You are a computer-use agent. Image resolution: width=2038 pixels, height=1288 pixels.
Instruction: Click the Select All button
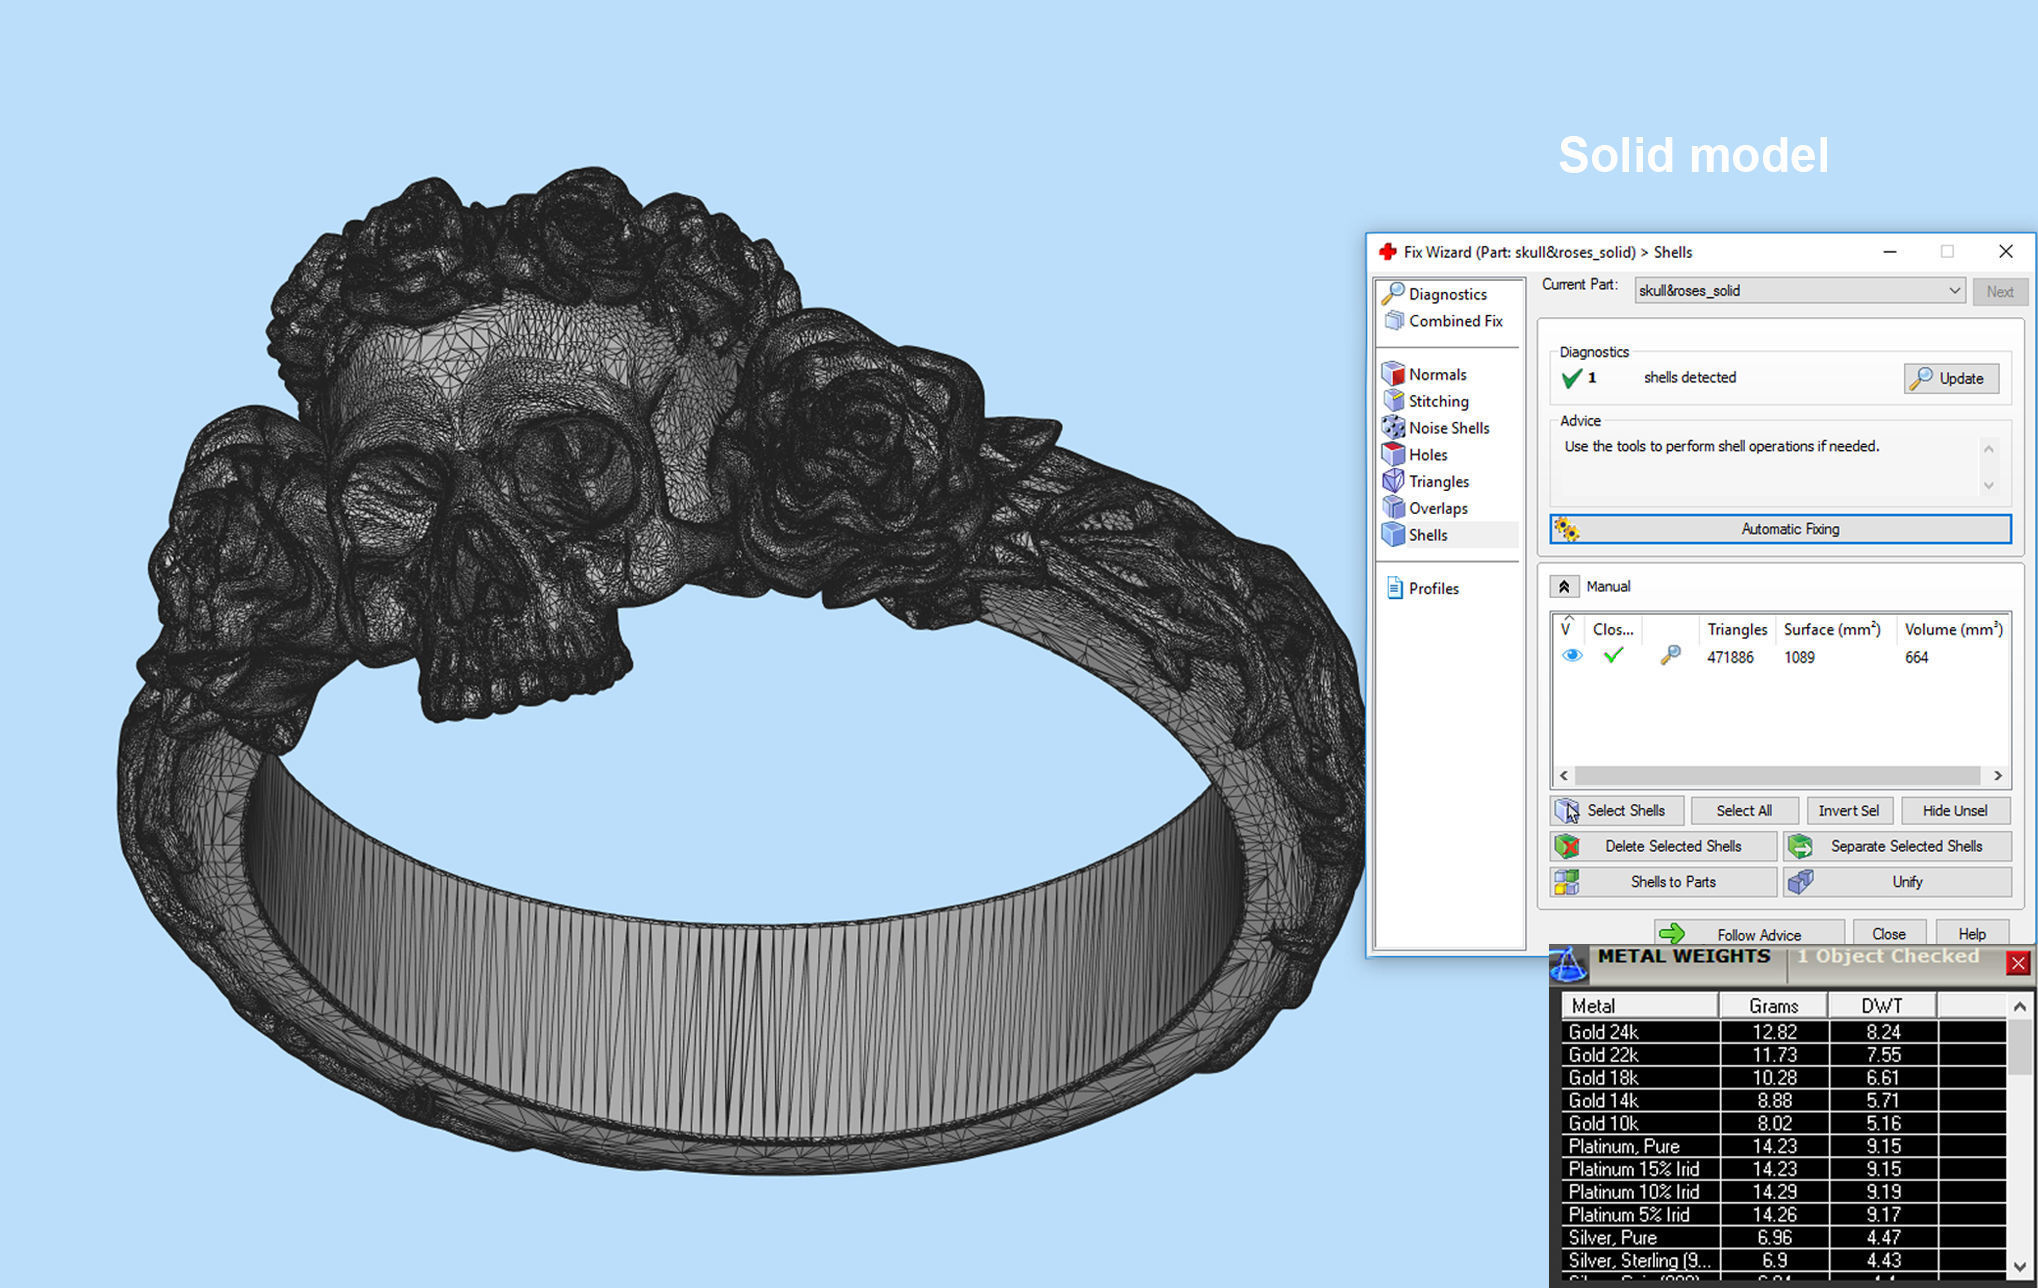pyautogui.click(x=1744, y=811)
